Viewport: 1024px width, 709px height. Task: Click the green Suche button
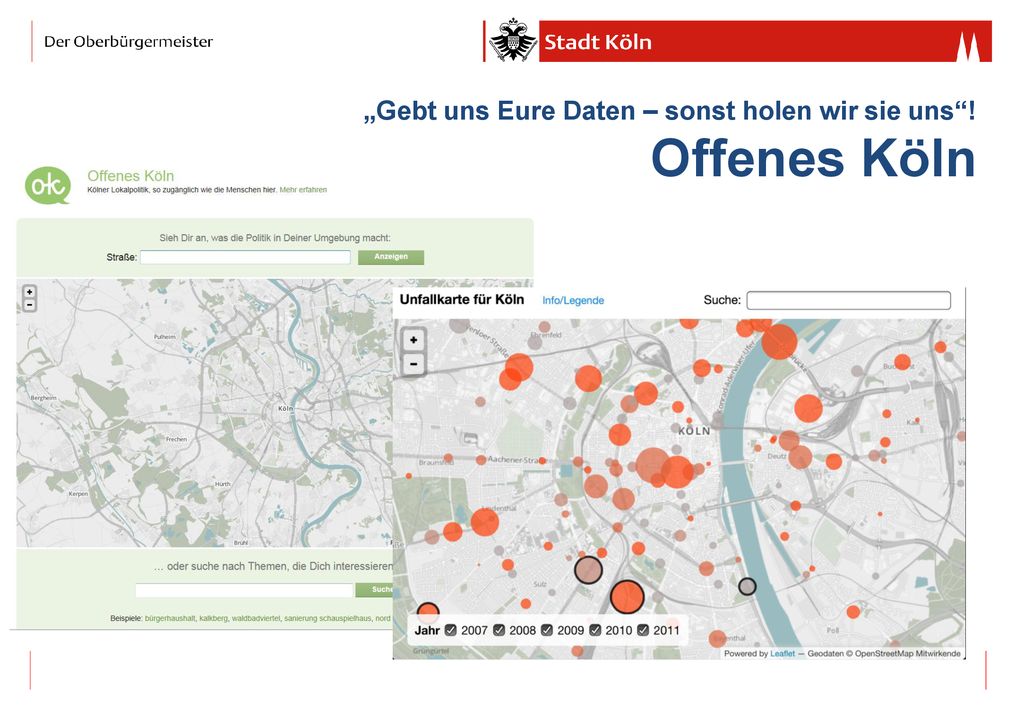click(375, 590)
